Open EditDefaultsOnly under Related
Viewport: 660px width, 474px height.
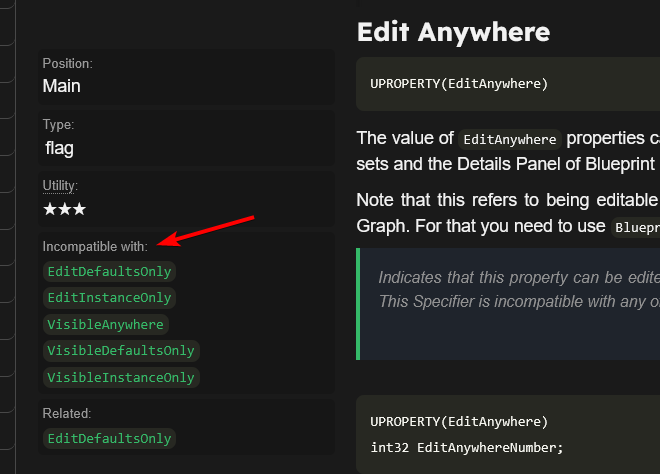(x=109, y=438)
